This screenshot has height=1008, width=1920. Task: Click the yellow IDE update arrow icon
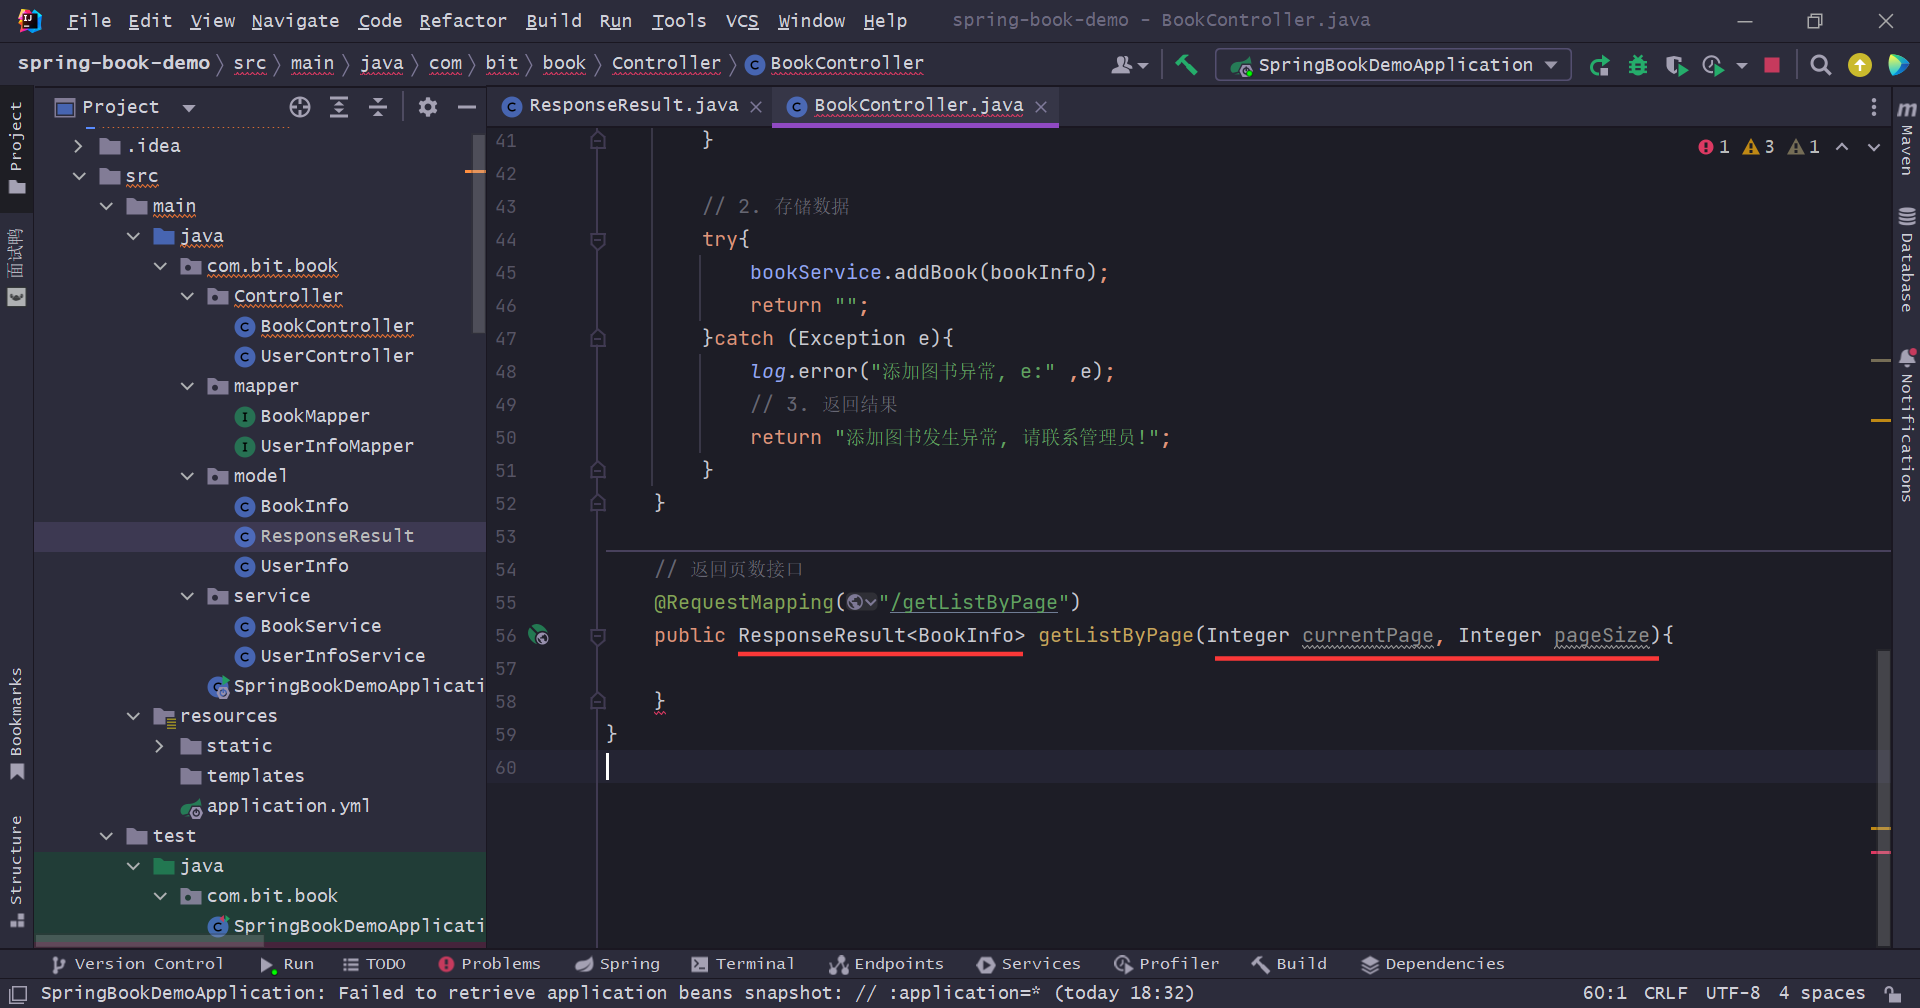[1860, 65]
